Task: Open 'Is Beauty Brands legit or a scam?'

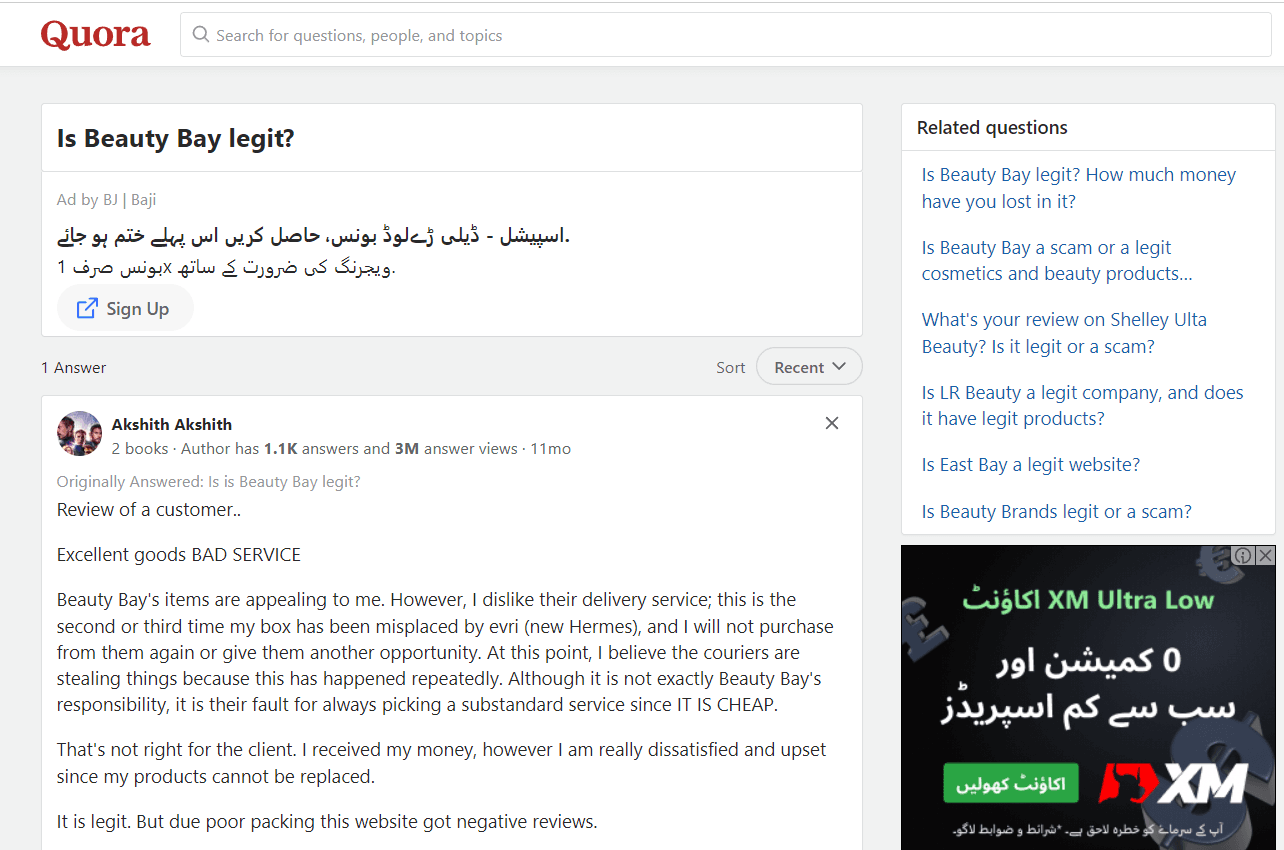Action: pyautogui.click(x=1056, y=512)
